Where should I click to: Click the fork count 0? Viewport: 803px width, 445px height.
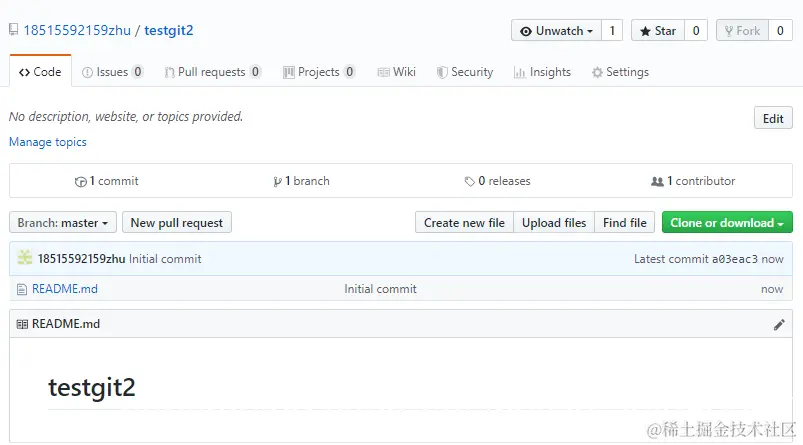point(780,31)
